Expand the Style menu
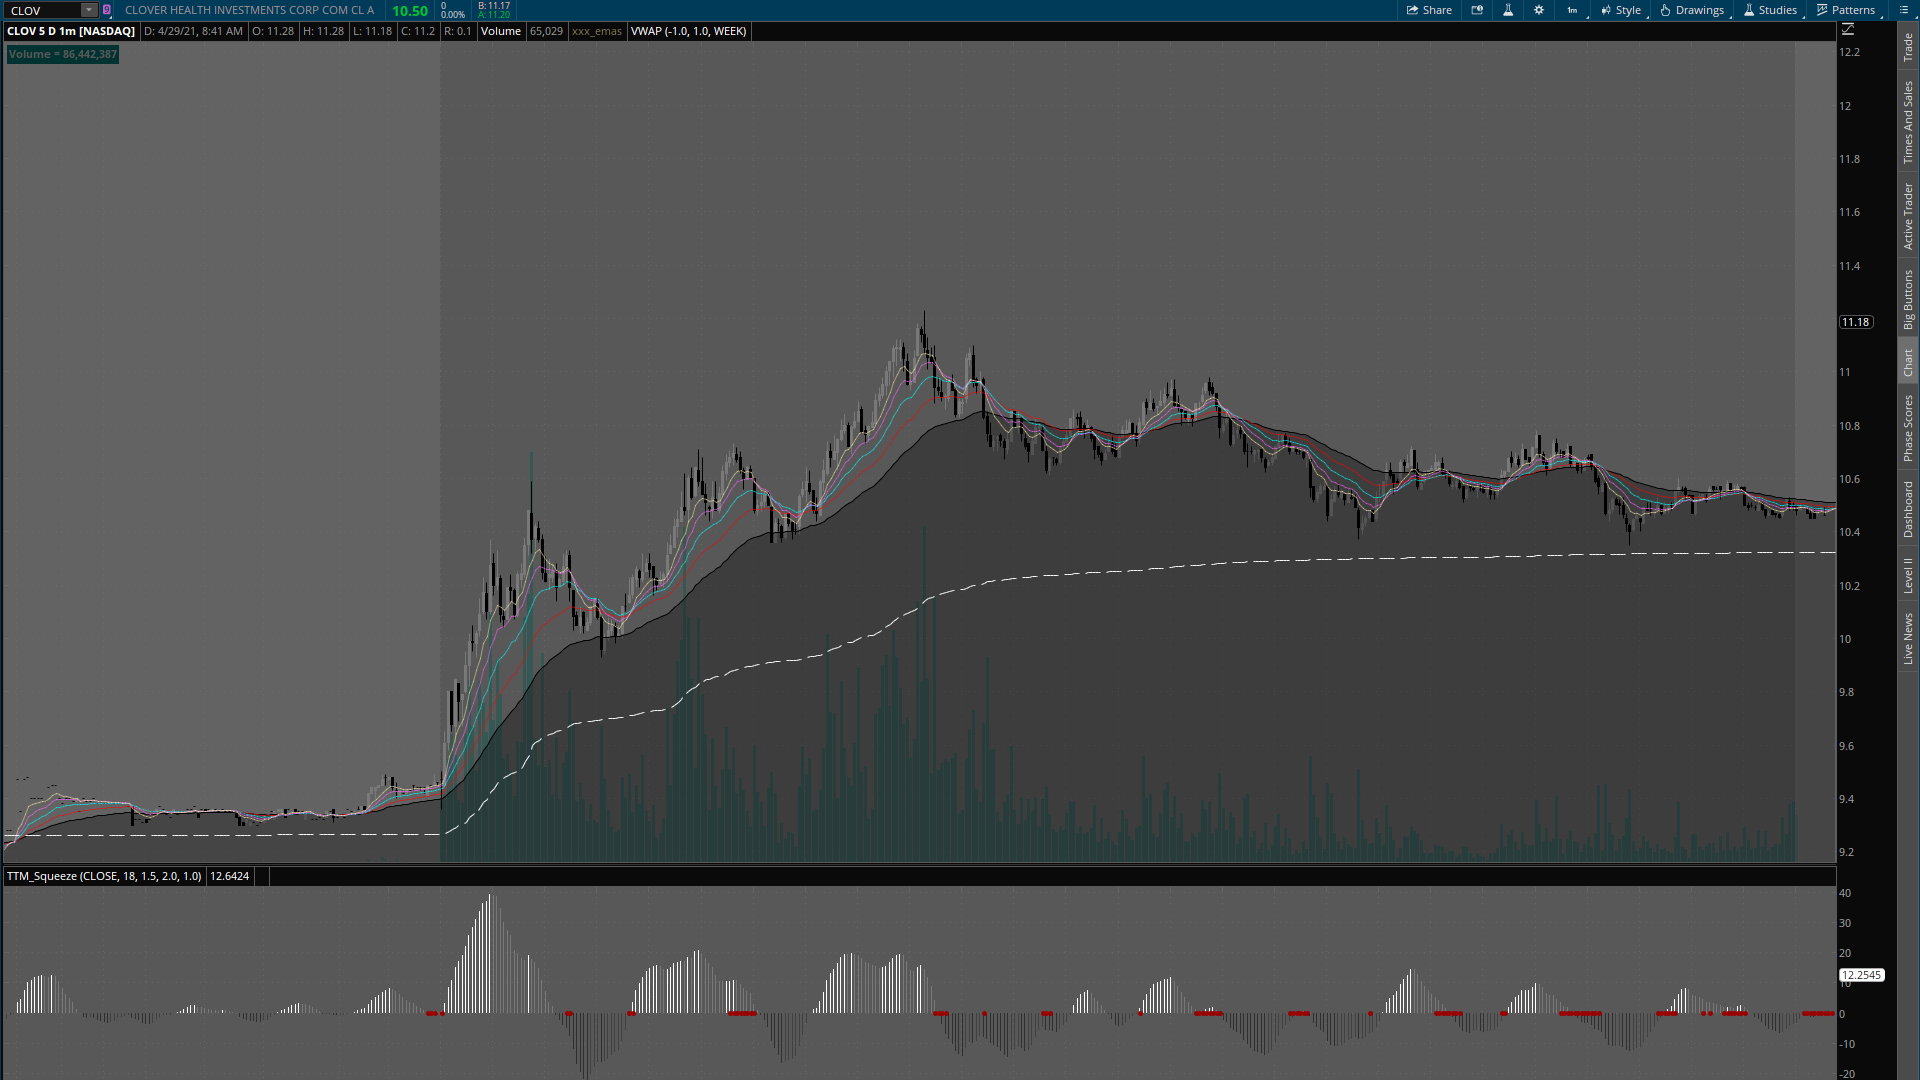The height and width of the screenshot is (1080, 1920). click(x=1621, y=10)
